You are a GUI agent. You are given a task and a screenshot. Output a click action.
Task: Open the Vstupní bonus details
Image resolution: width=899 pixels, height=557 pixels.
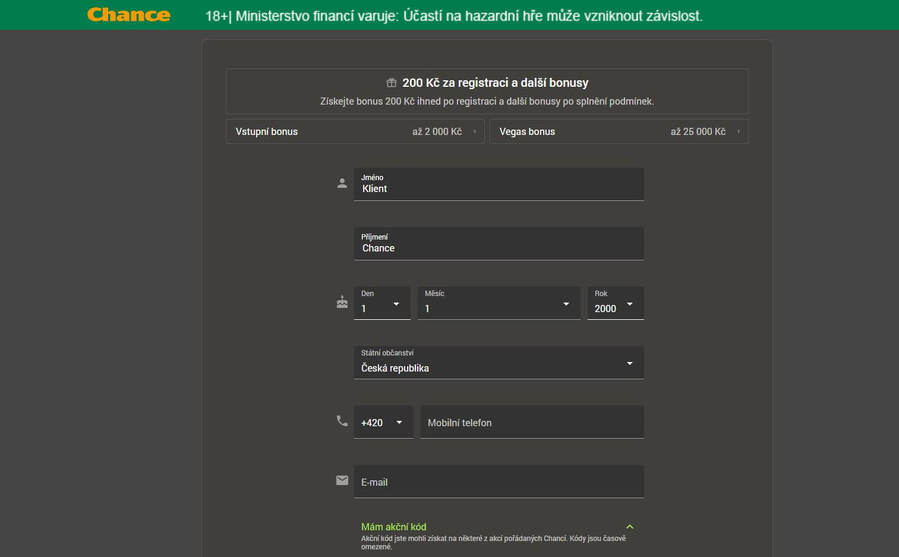coord(355,131)
